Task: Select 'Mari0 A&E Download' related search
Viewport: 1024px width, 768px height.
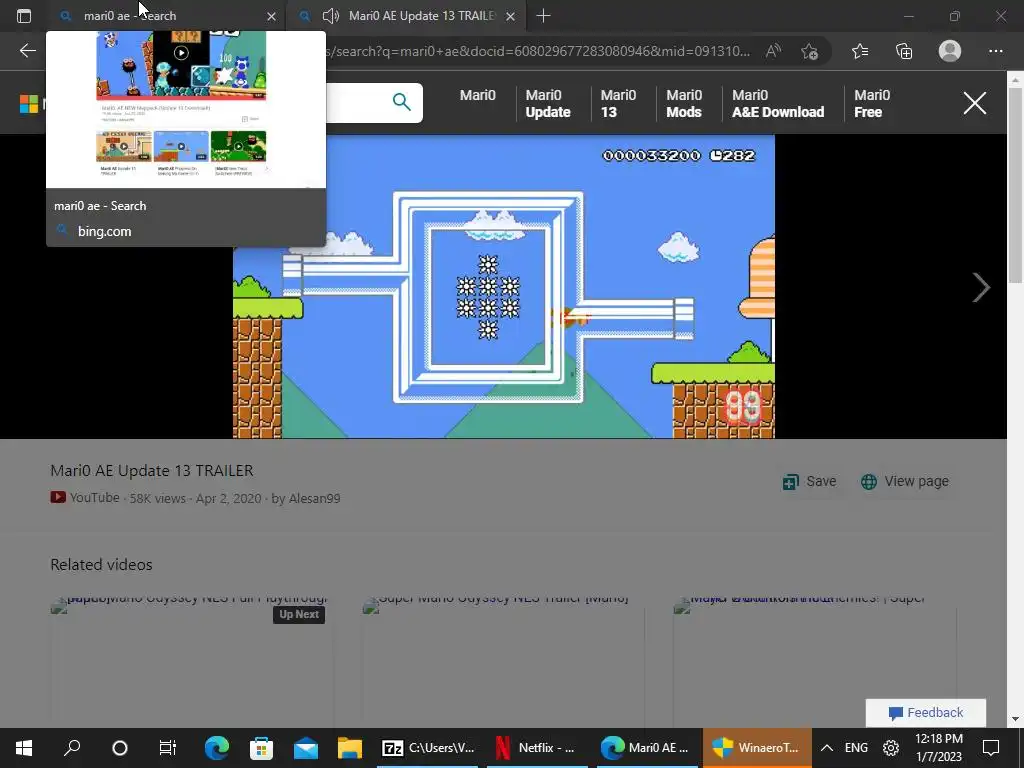Action: point(778,103)
